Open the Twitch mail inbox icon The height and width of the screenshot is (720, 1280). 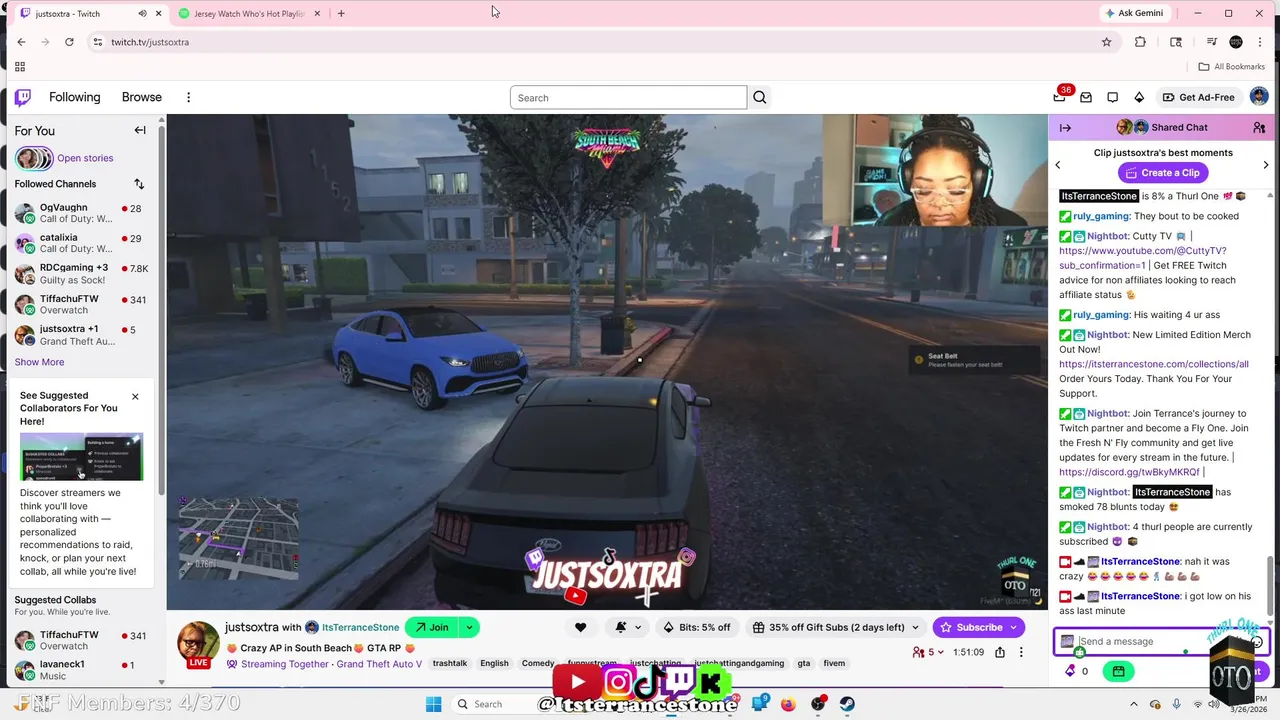click(1086, 97)
